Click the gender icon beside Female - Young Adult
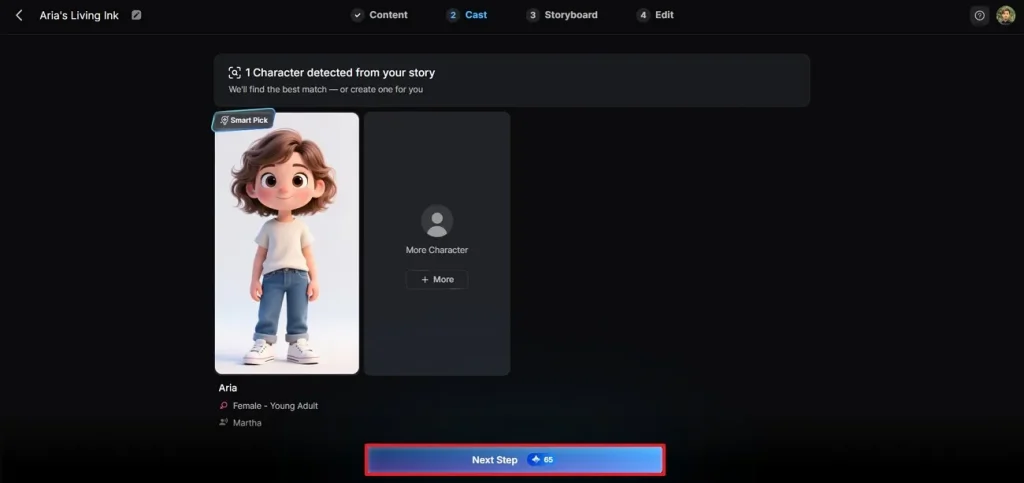The image size is (1024, 483). pos(223,406)
